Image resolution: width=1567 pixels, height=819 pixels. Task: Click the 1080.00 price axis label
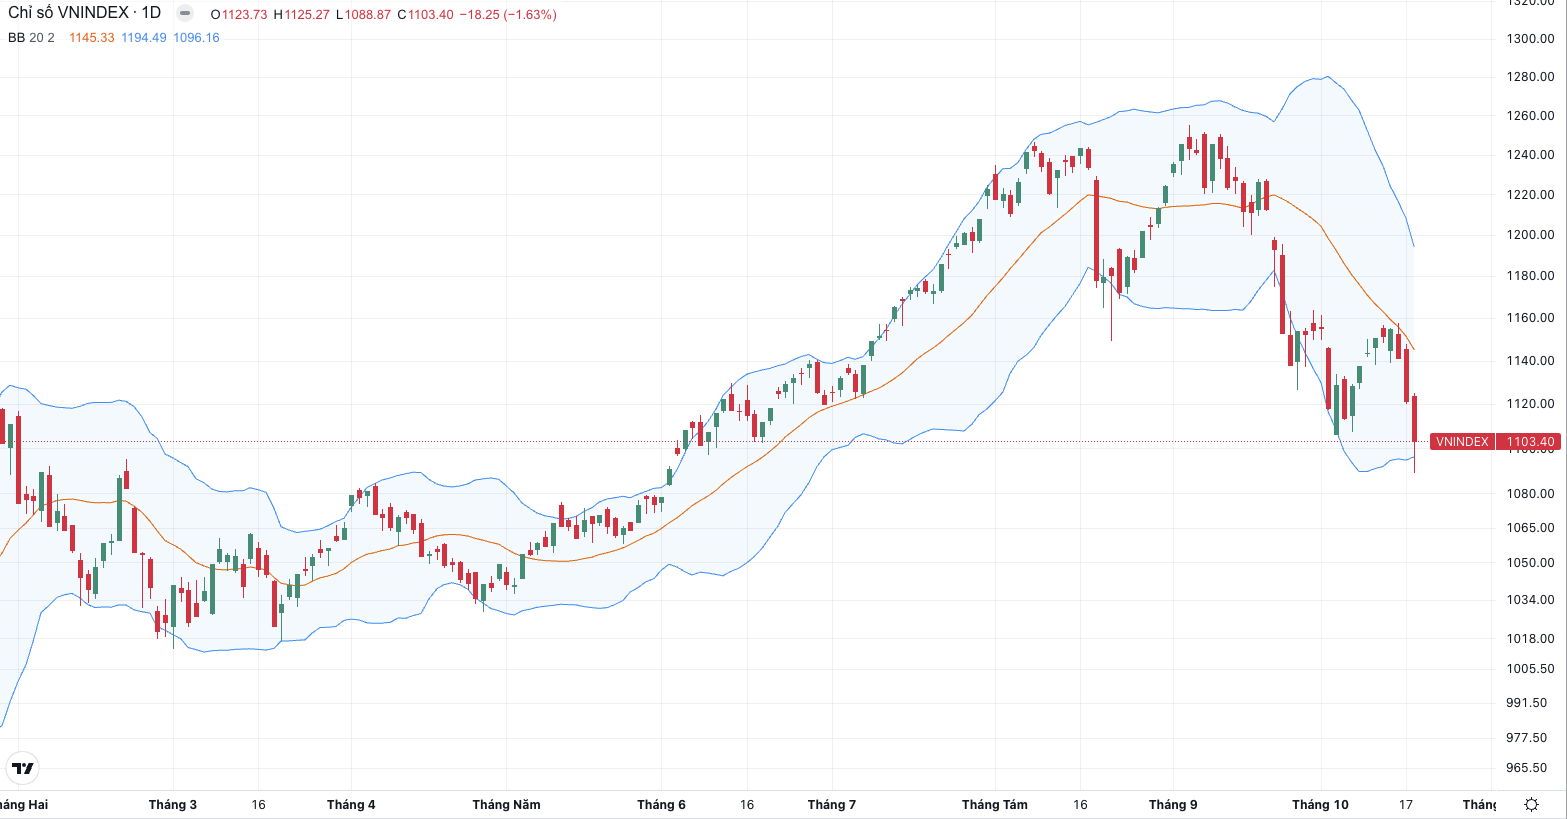click(x=1530, y=494)
